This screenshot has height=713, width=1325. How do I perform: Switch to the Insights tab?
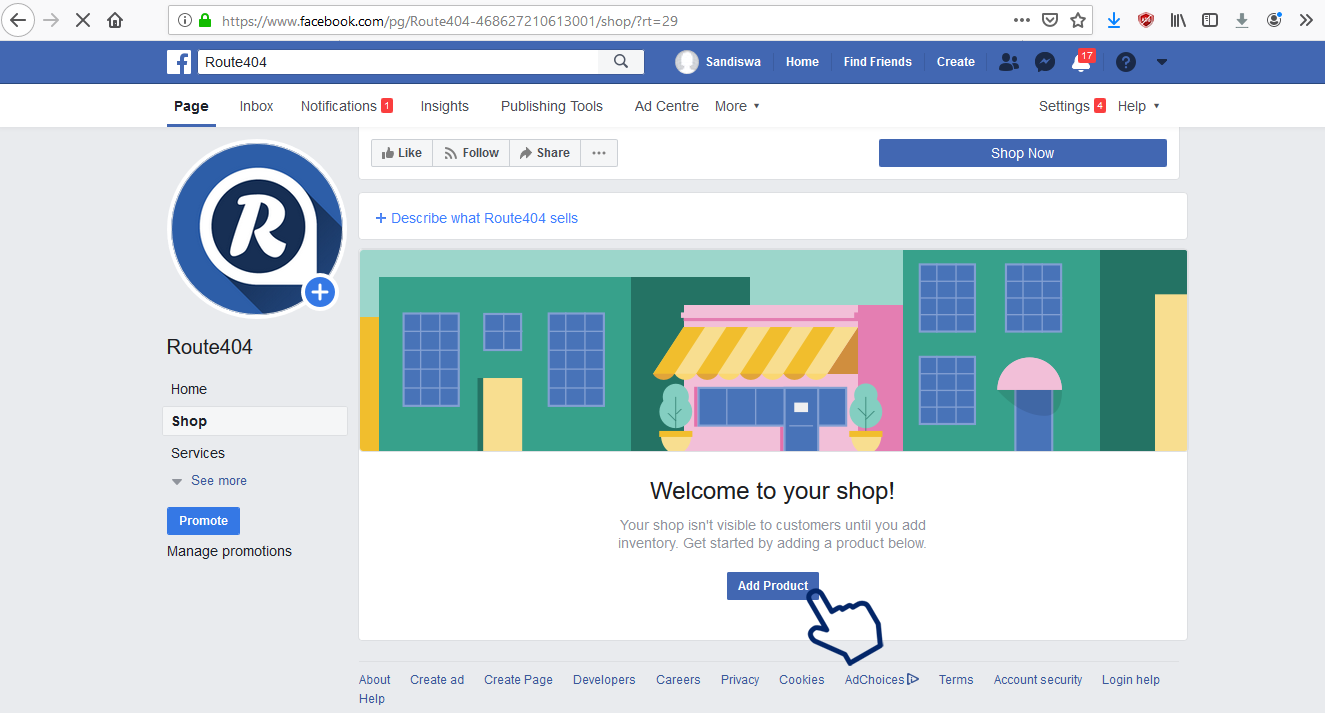coord(444,106)
